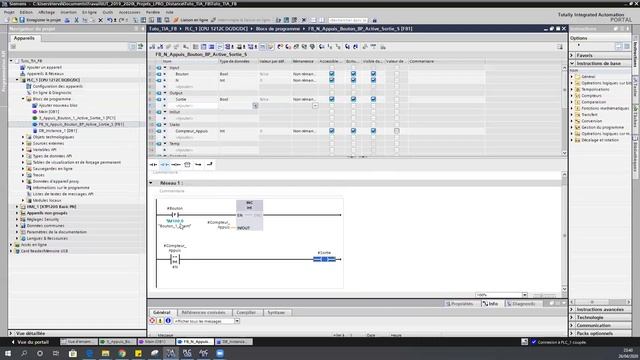Open the Affichage menu

pos(47,12)
